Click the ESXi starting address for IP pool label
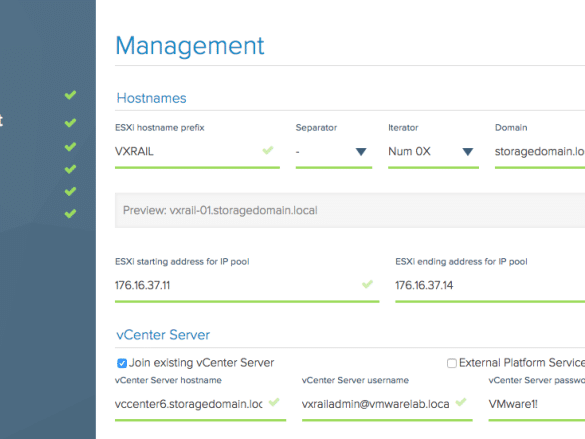Viewport: 585px width, 439px height. [182, 261]
